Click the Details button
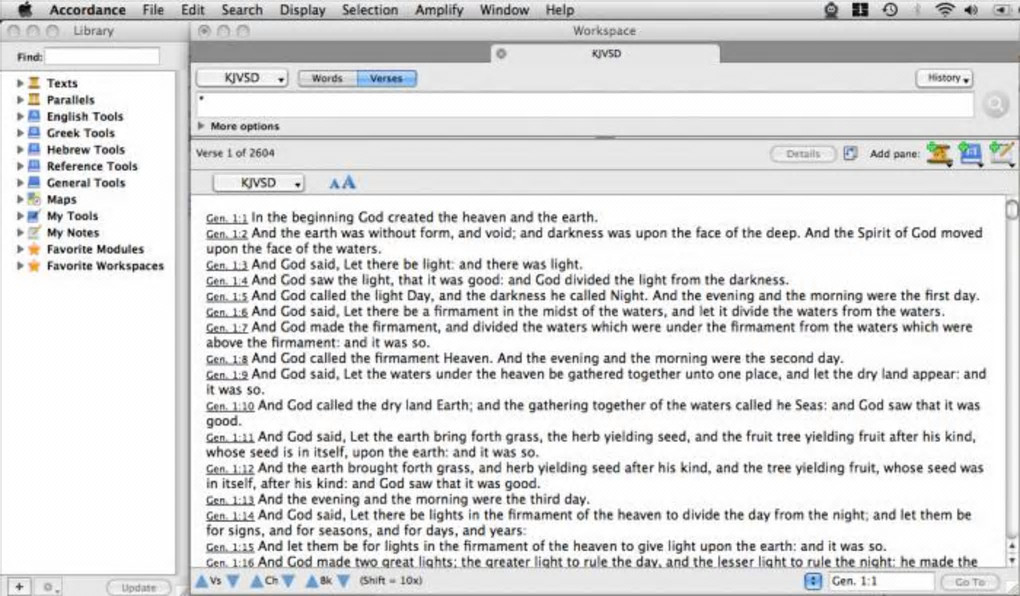 click(x=803, y=154)
